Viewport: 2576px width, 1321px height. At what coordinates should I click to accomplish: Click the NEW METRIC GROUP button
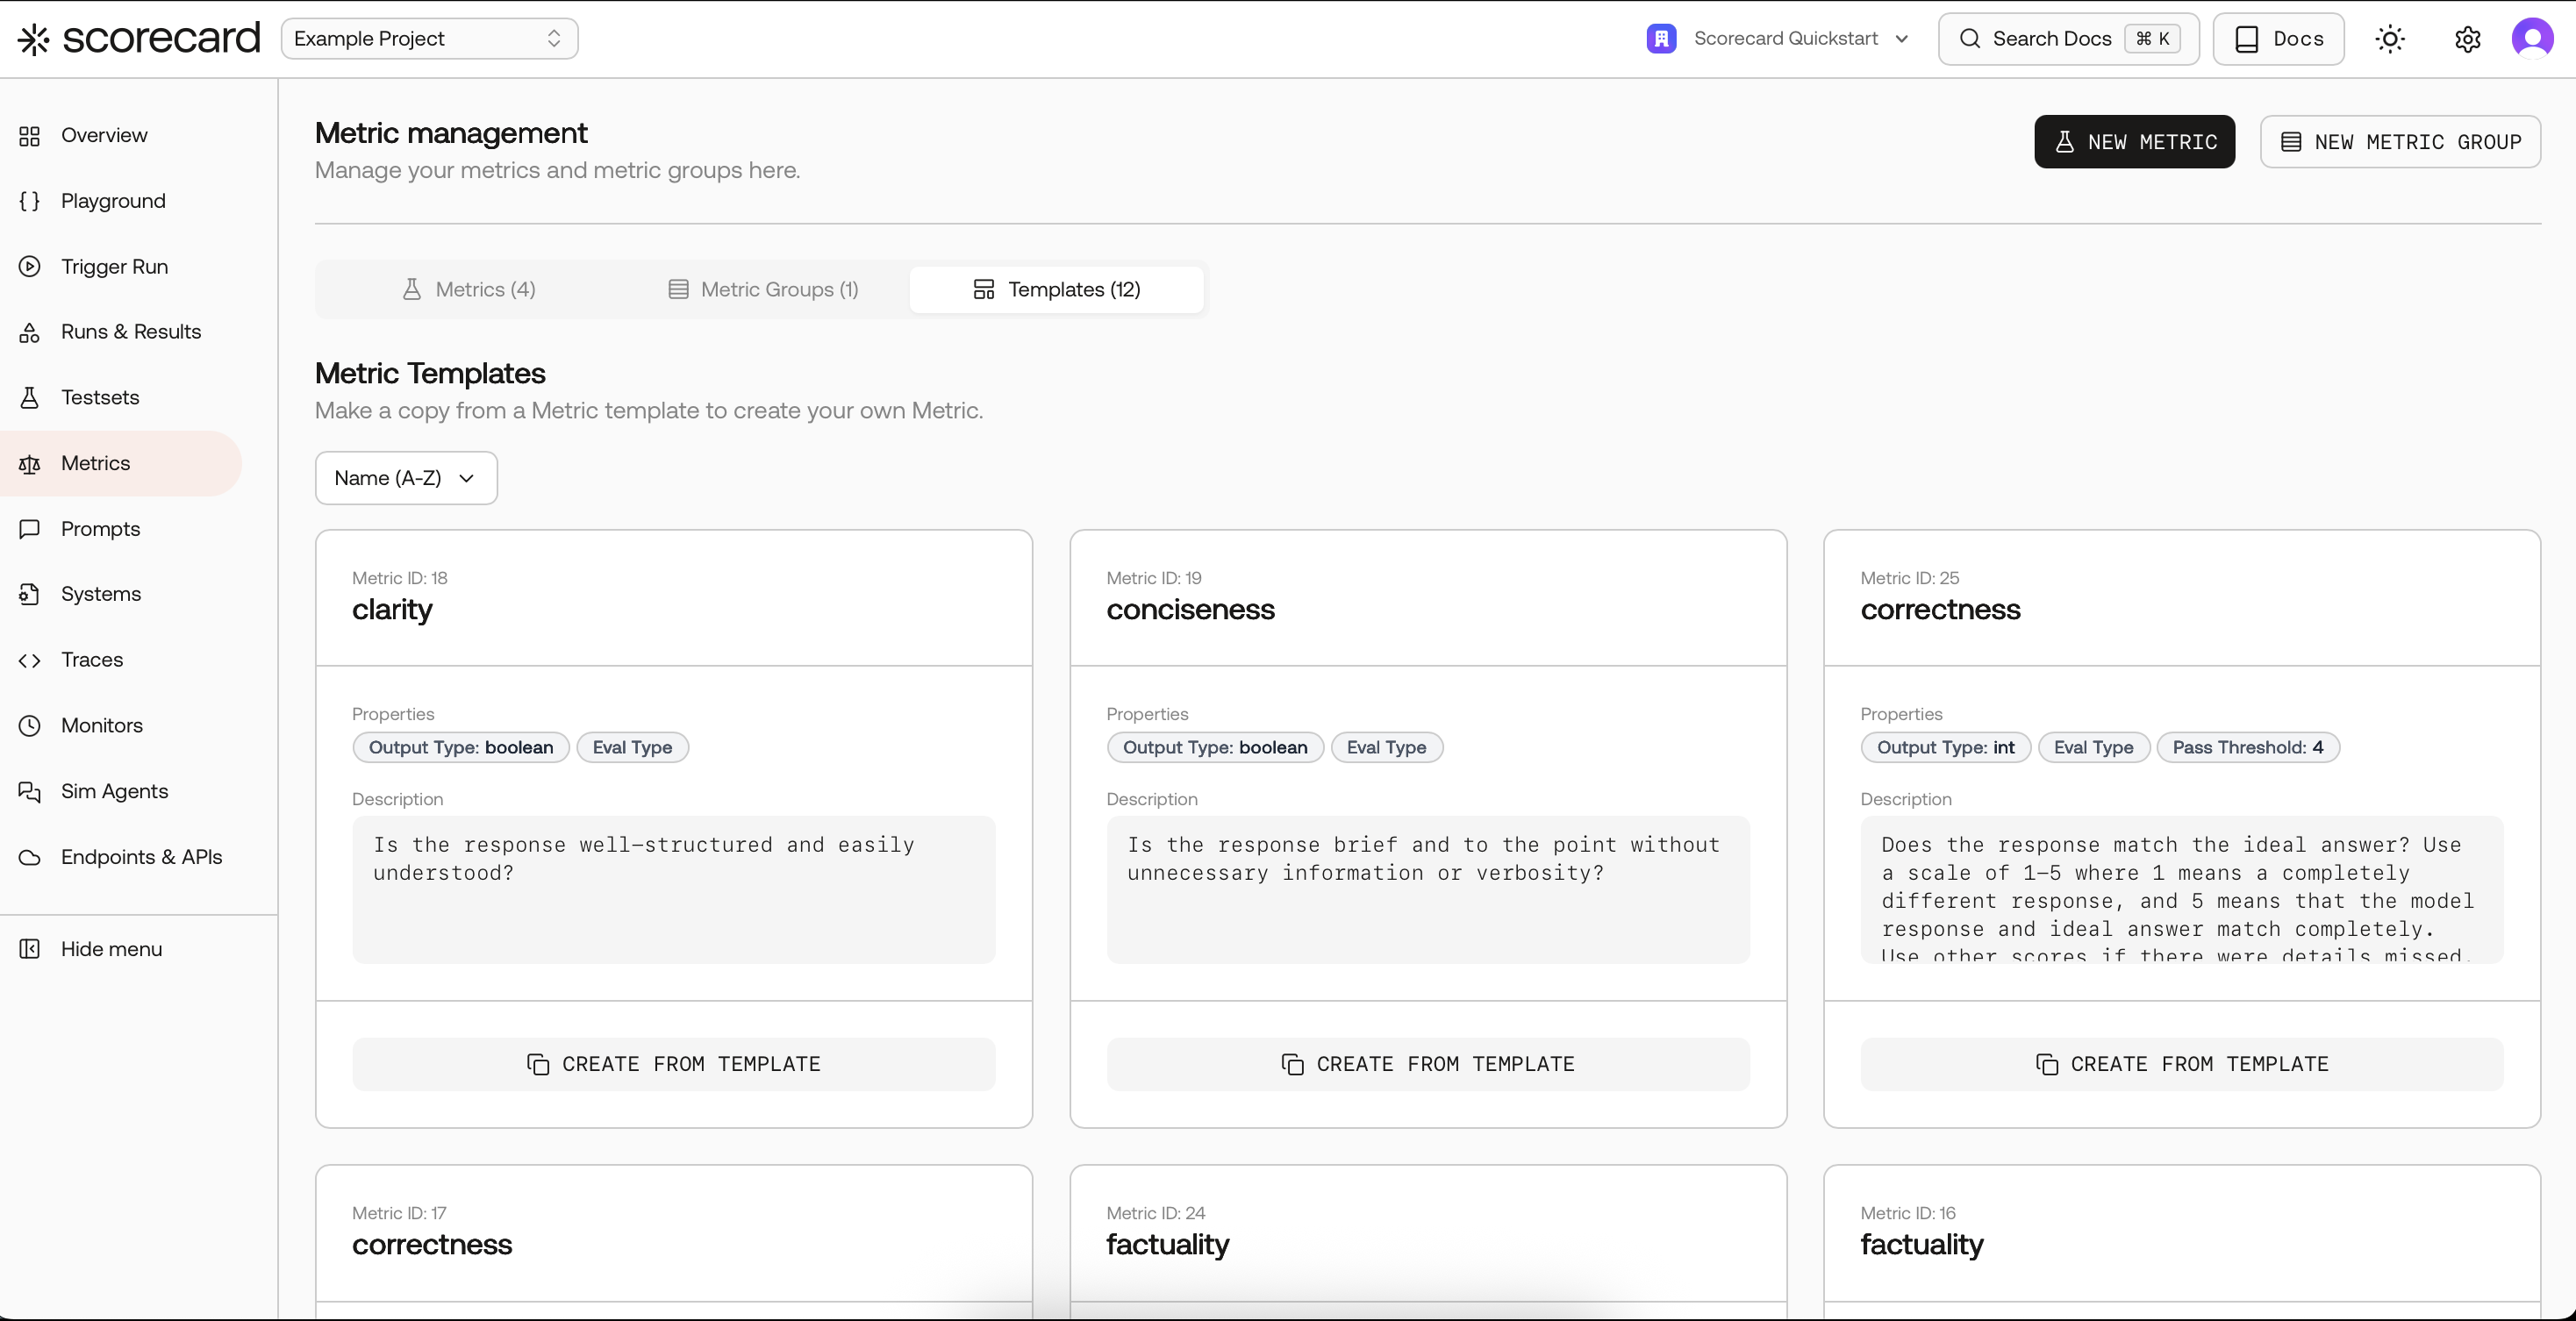pyautogui.click(x=2400, y=142)
